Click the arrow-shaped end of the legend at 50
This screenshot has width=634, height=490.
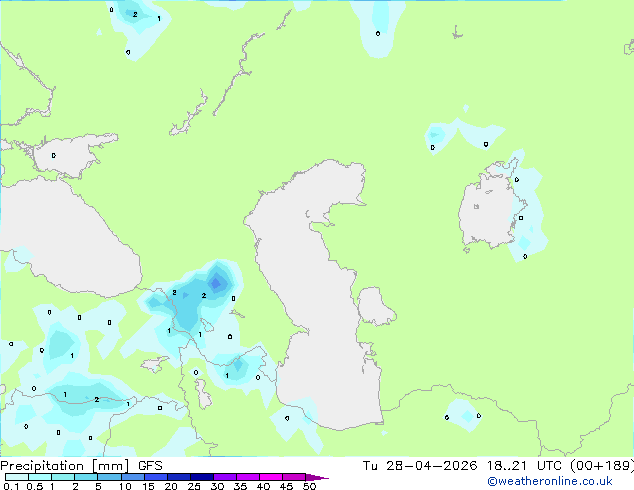click(x=317, y=477)
